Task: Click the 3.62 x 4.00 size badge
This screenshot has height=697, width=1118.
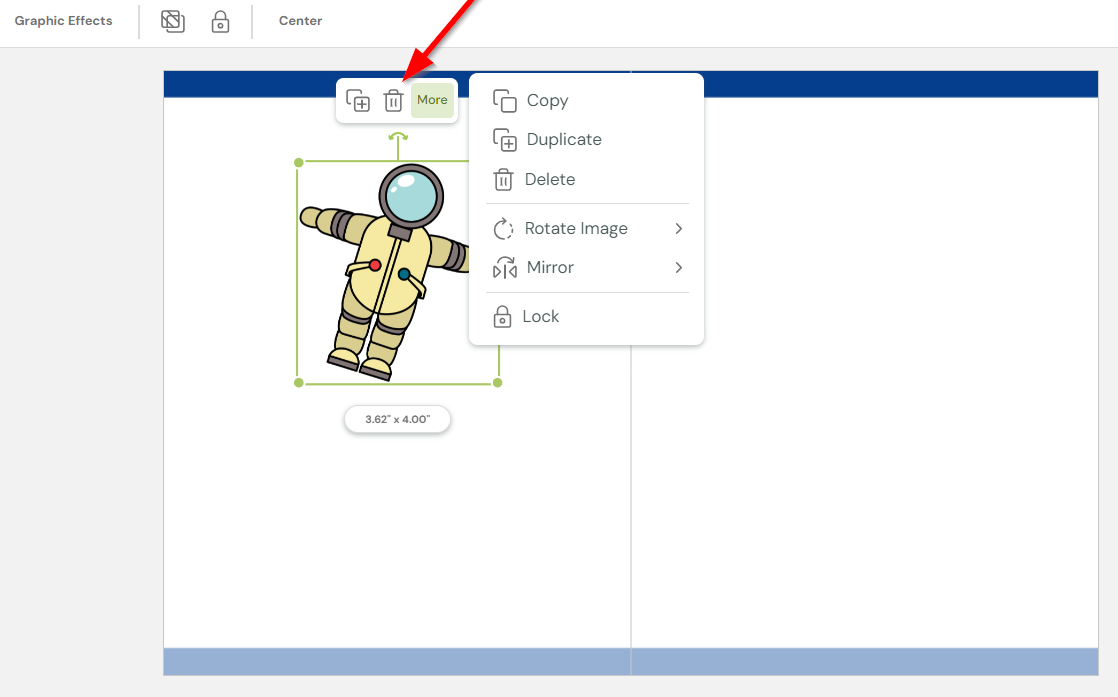Action: pos(397,419)
